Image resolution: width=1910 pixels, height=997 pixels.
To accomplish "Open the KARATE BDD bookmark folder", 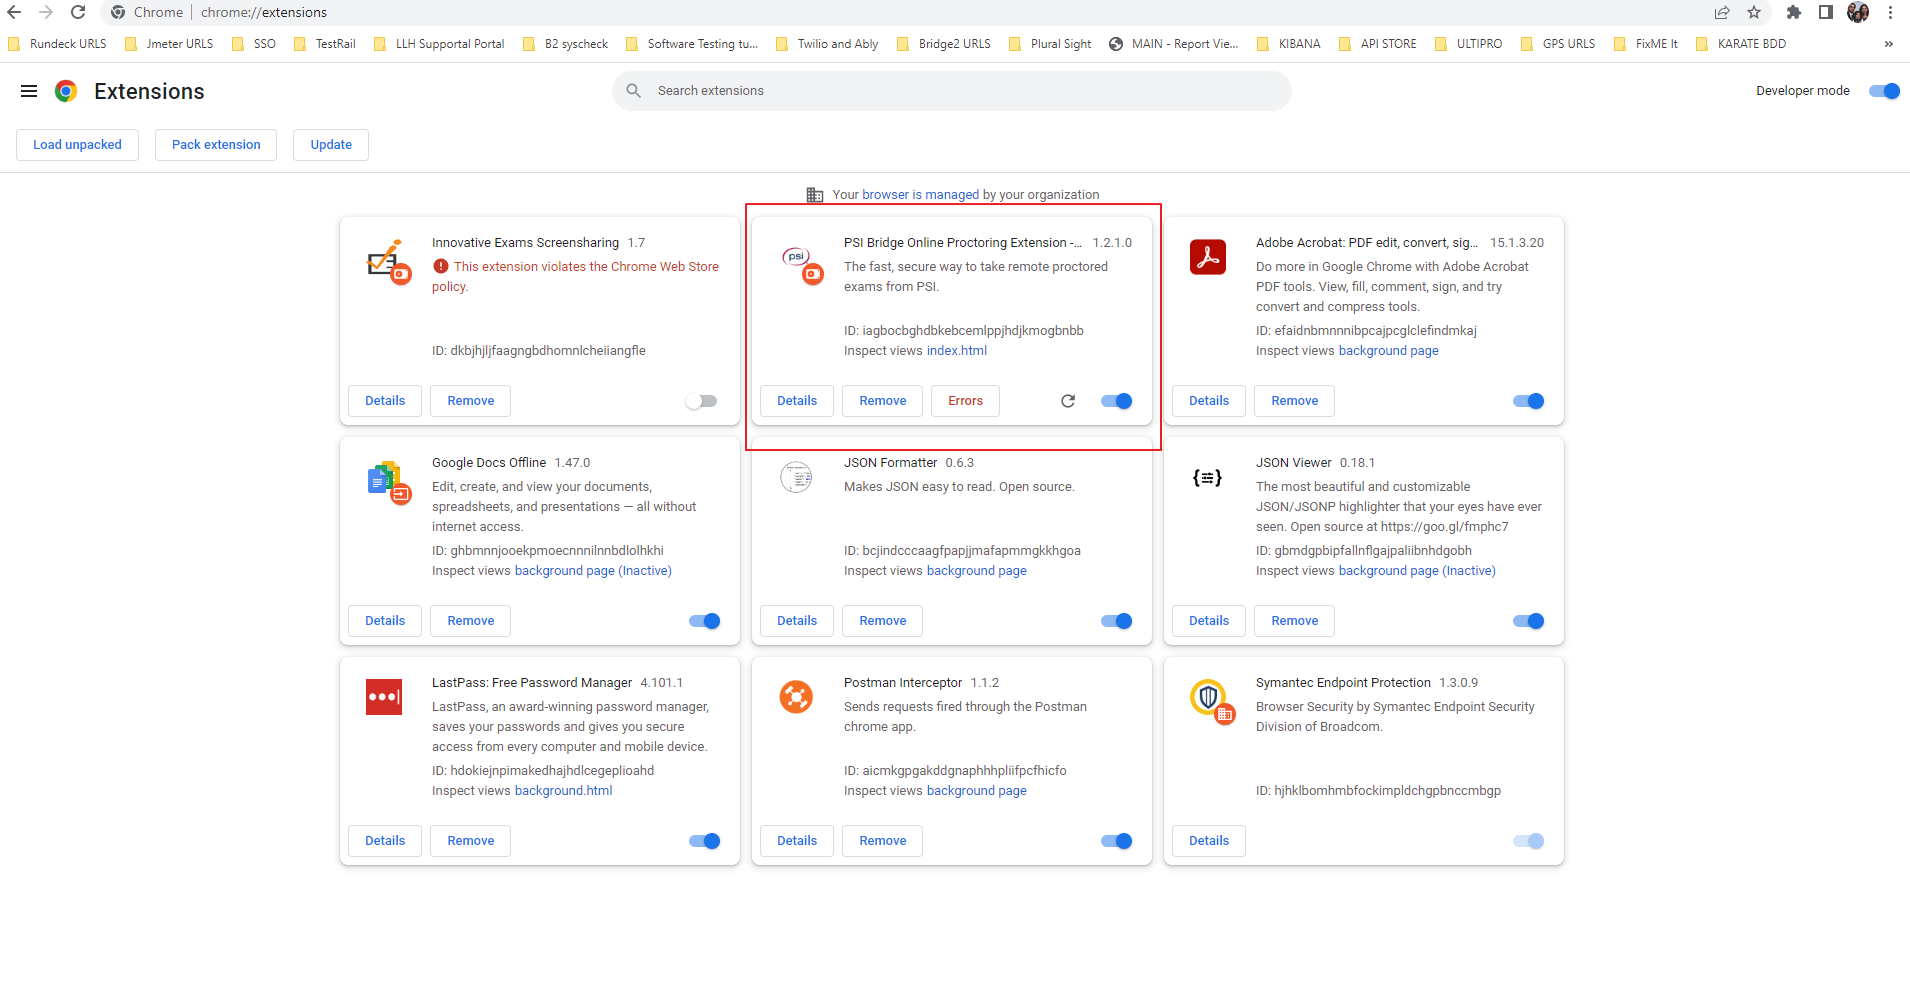I will point(1741,44).
